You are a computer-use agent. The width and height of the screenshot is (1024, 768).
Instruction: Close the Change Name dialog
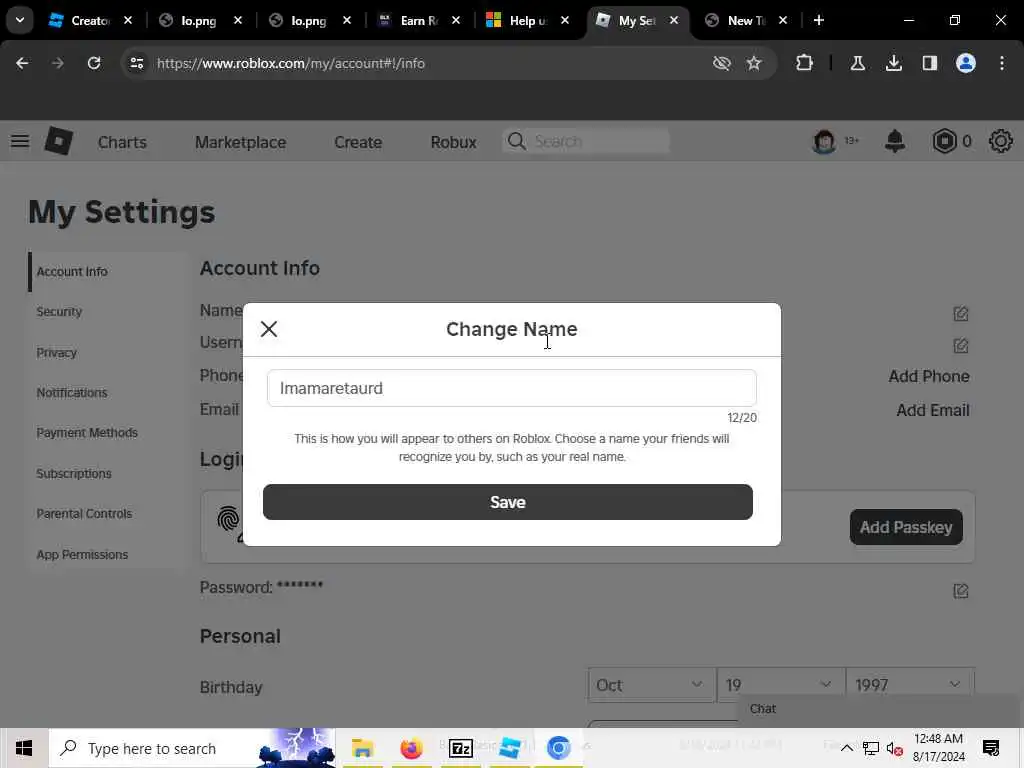click(269, 328)
